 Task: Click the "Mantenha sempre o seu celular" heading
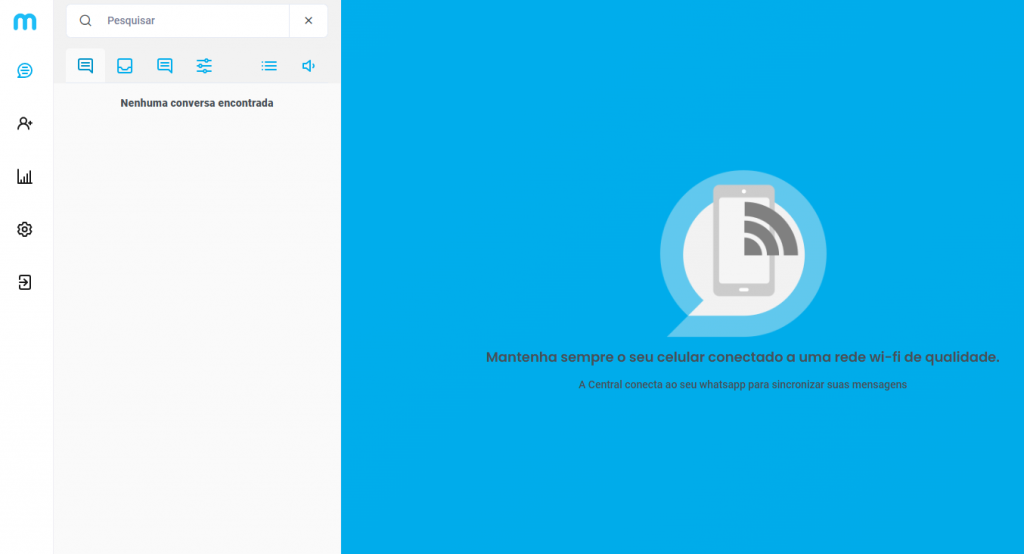742,357
